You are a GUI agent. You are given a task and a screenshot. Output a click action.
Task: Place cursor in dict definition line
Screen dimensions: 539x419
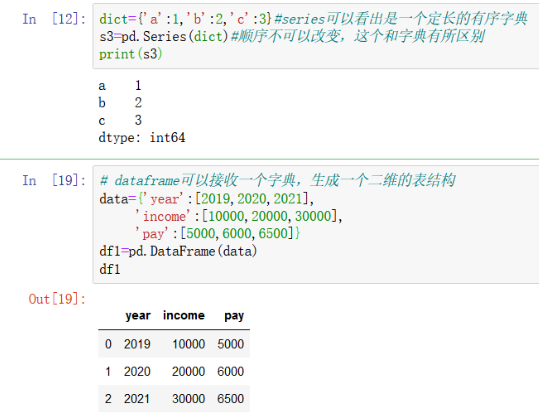(313, 19)
